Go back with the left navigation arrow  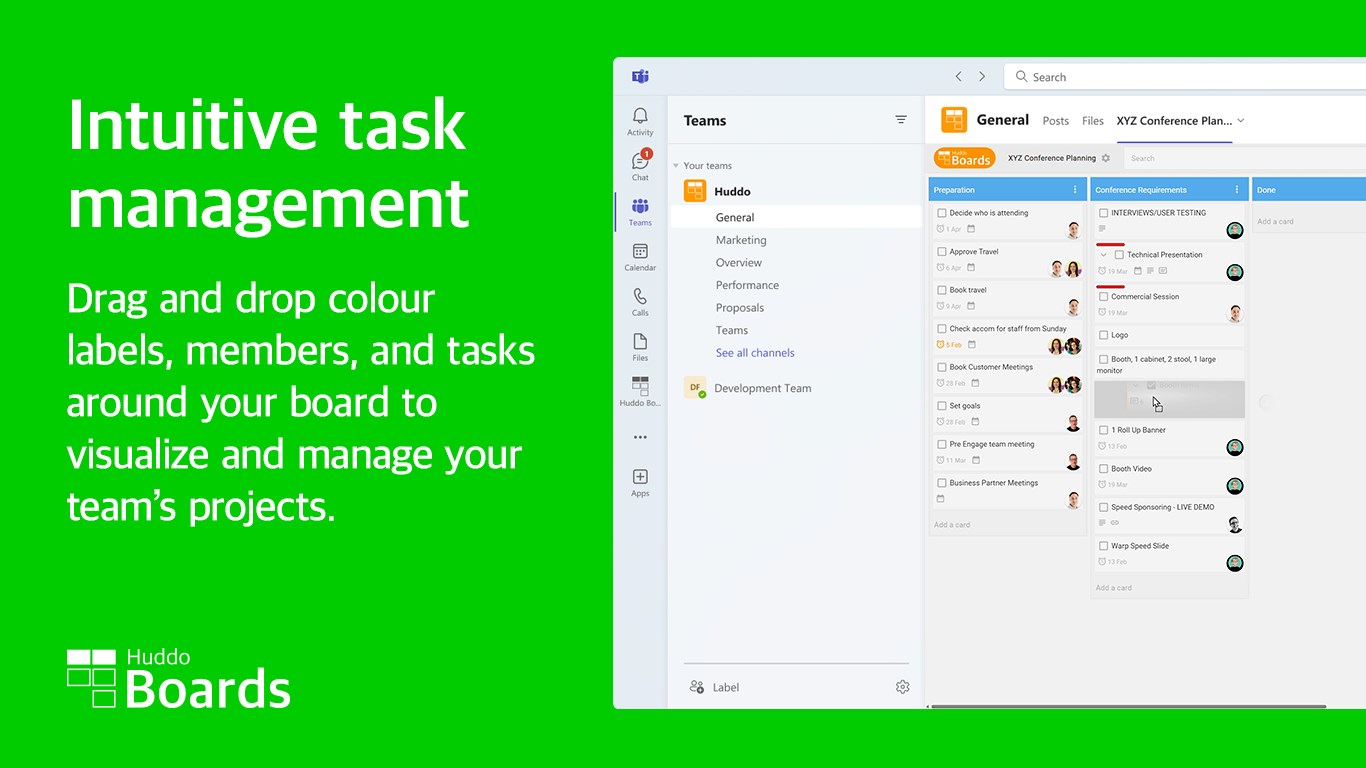tap(958, 76)
